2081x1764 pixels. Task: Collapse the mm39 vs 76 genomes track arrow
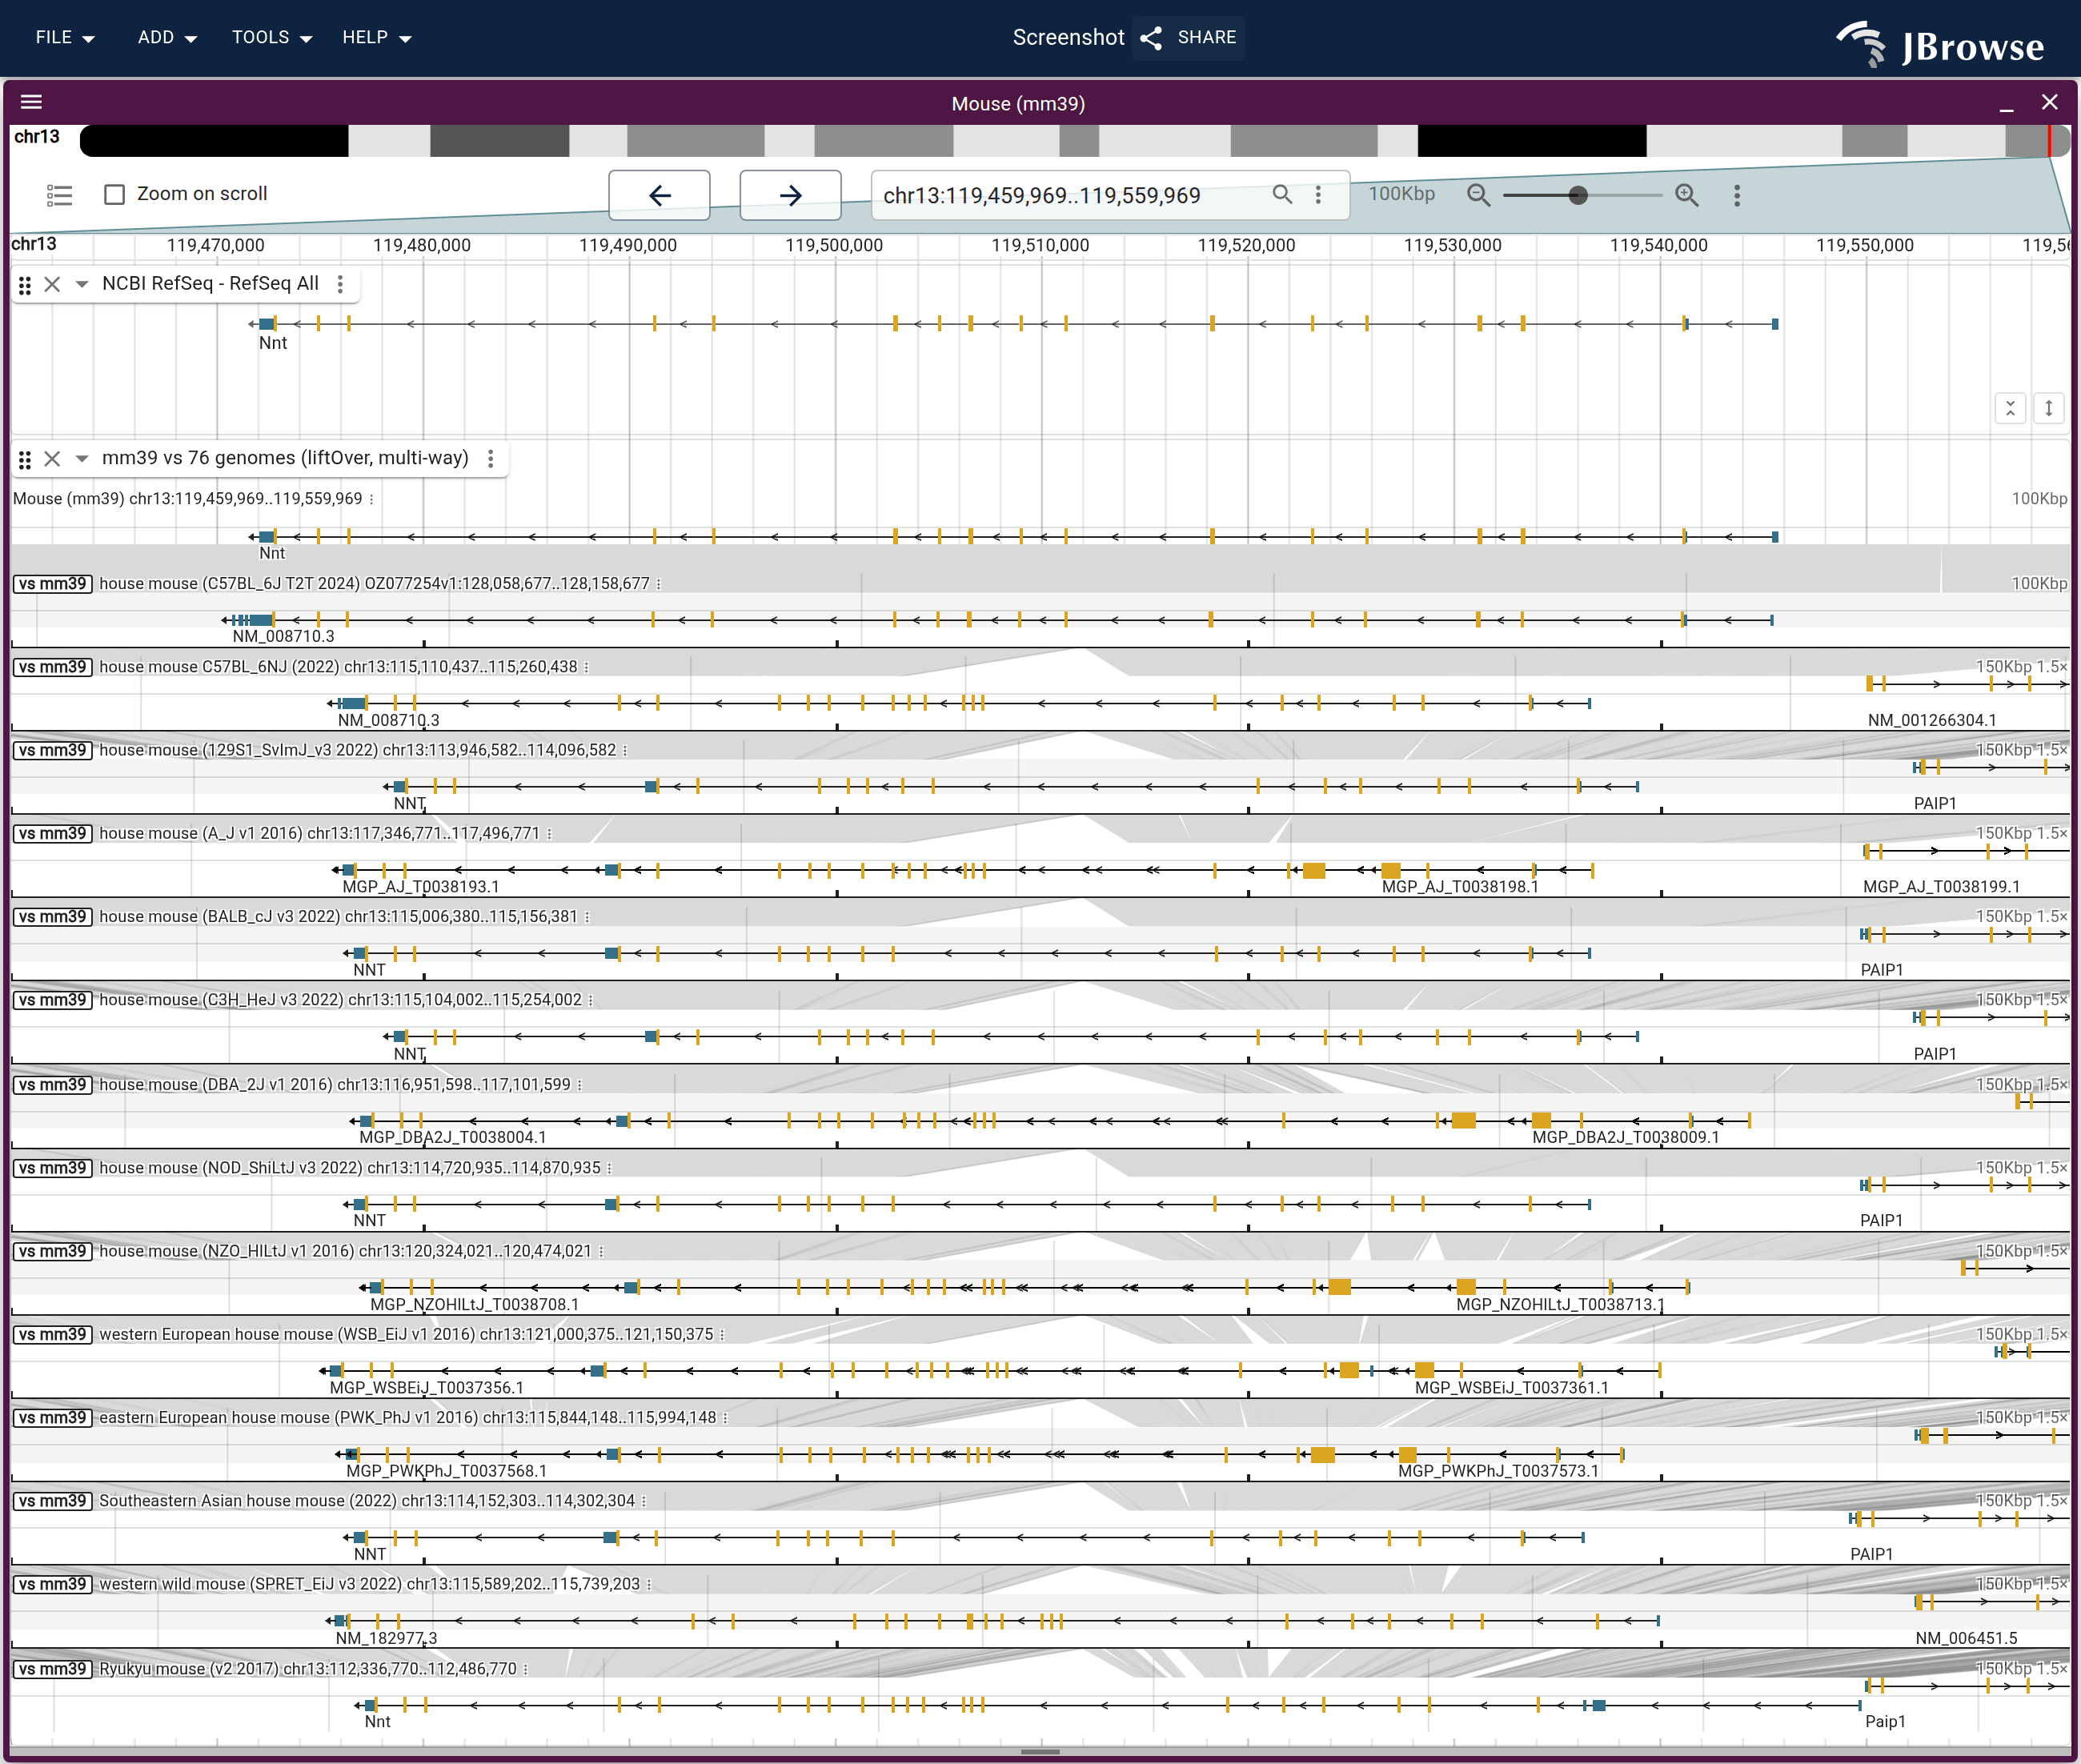point(82,459)
